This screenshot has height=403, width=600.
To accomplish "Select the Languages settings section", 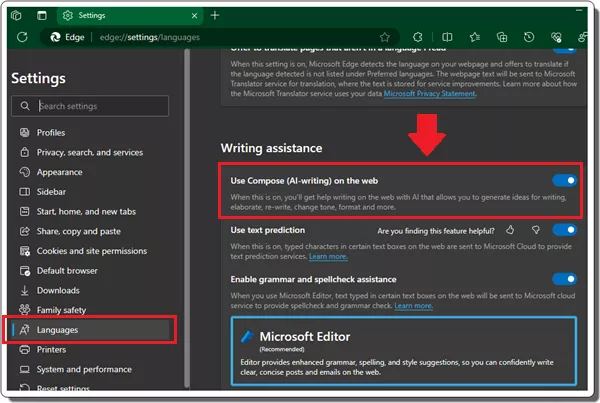I will (90, 330).
